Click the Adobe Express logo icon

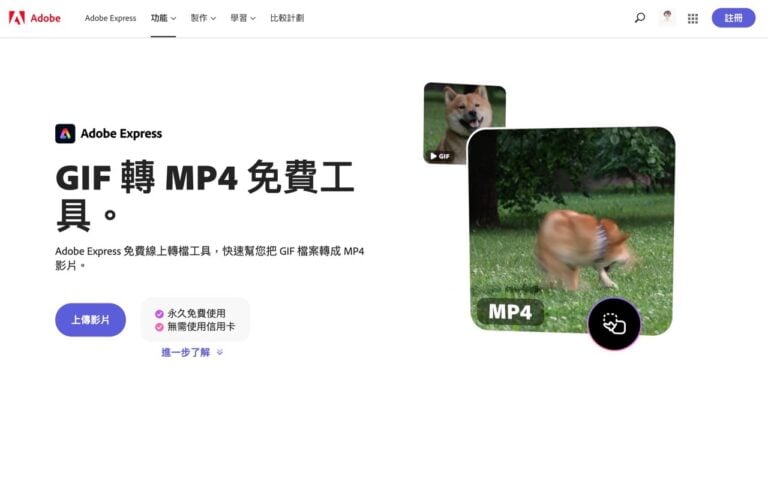[65, 133]
